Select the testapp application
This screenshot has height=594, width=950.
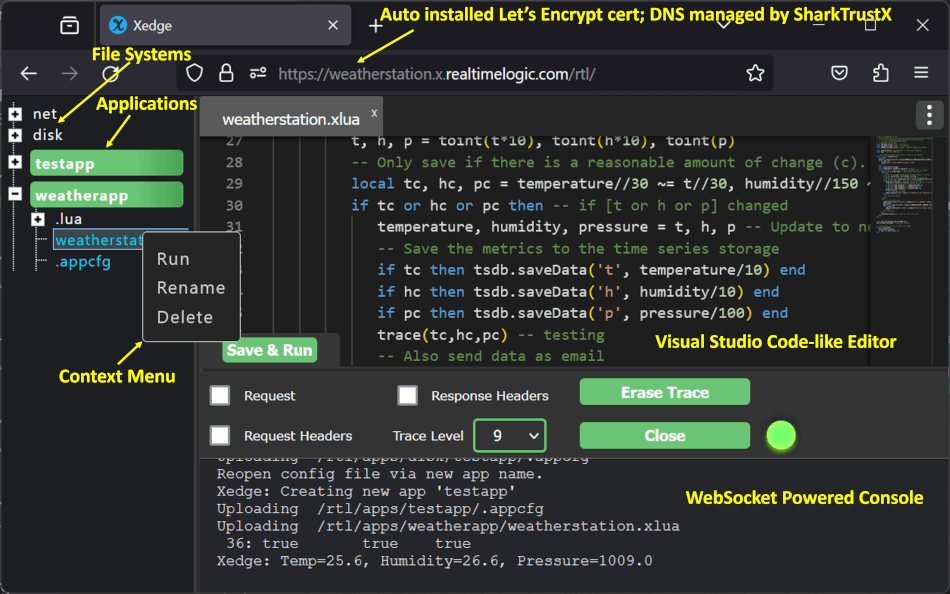(107, 163)
